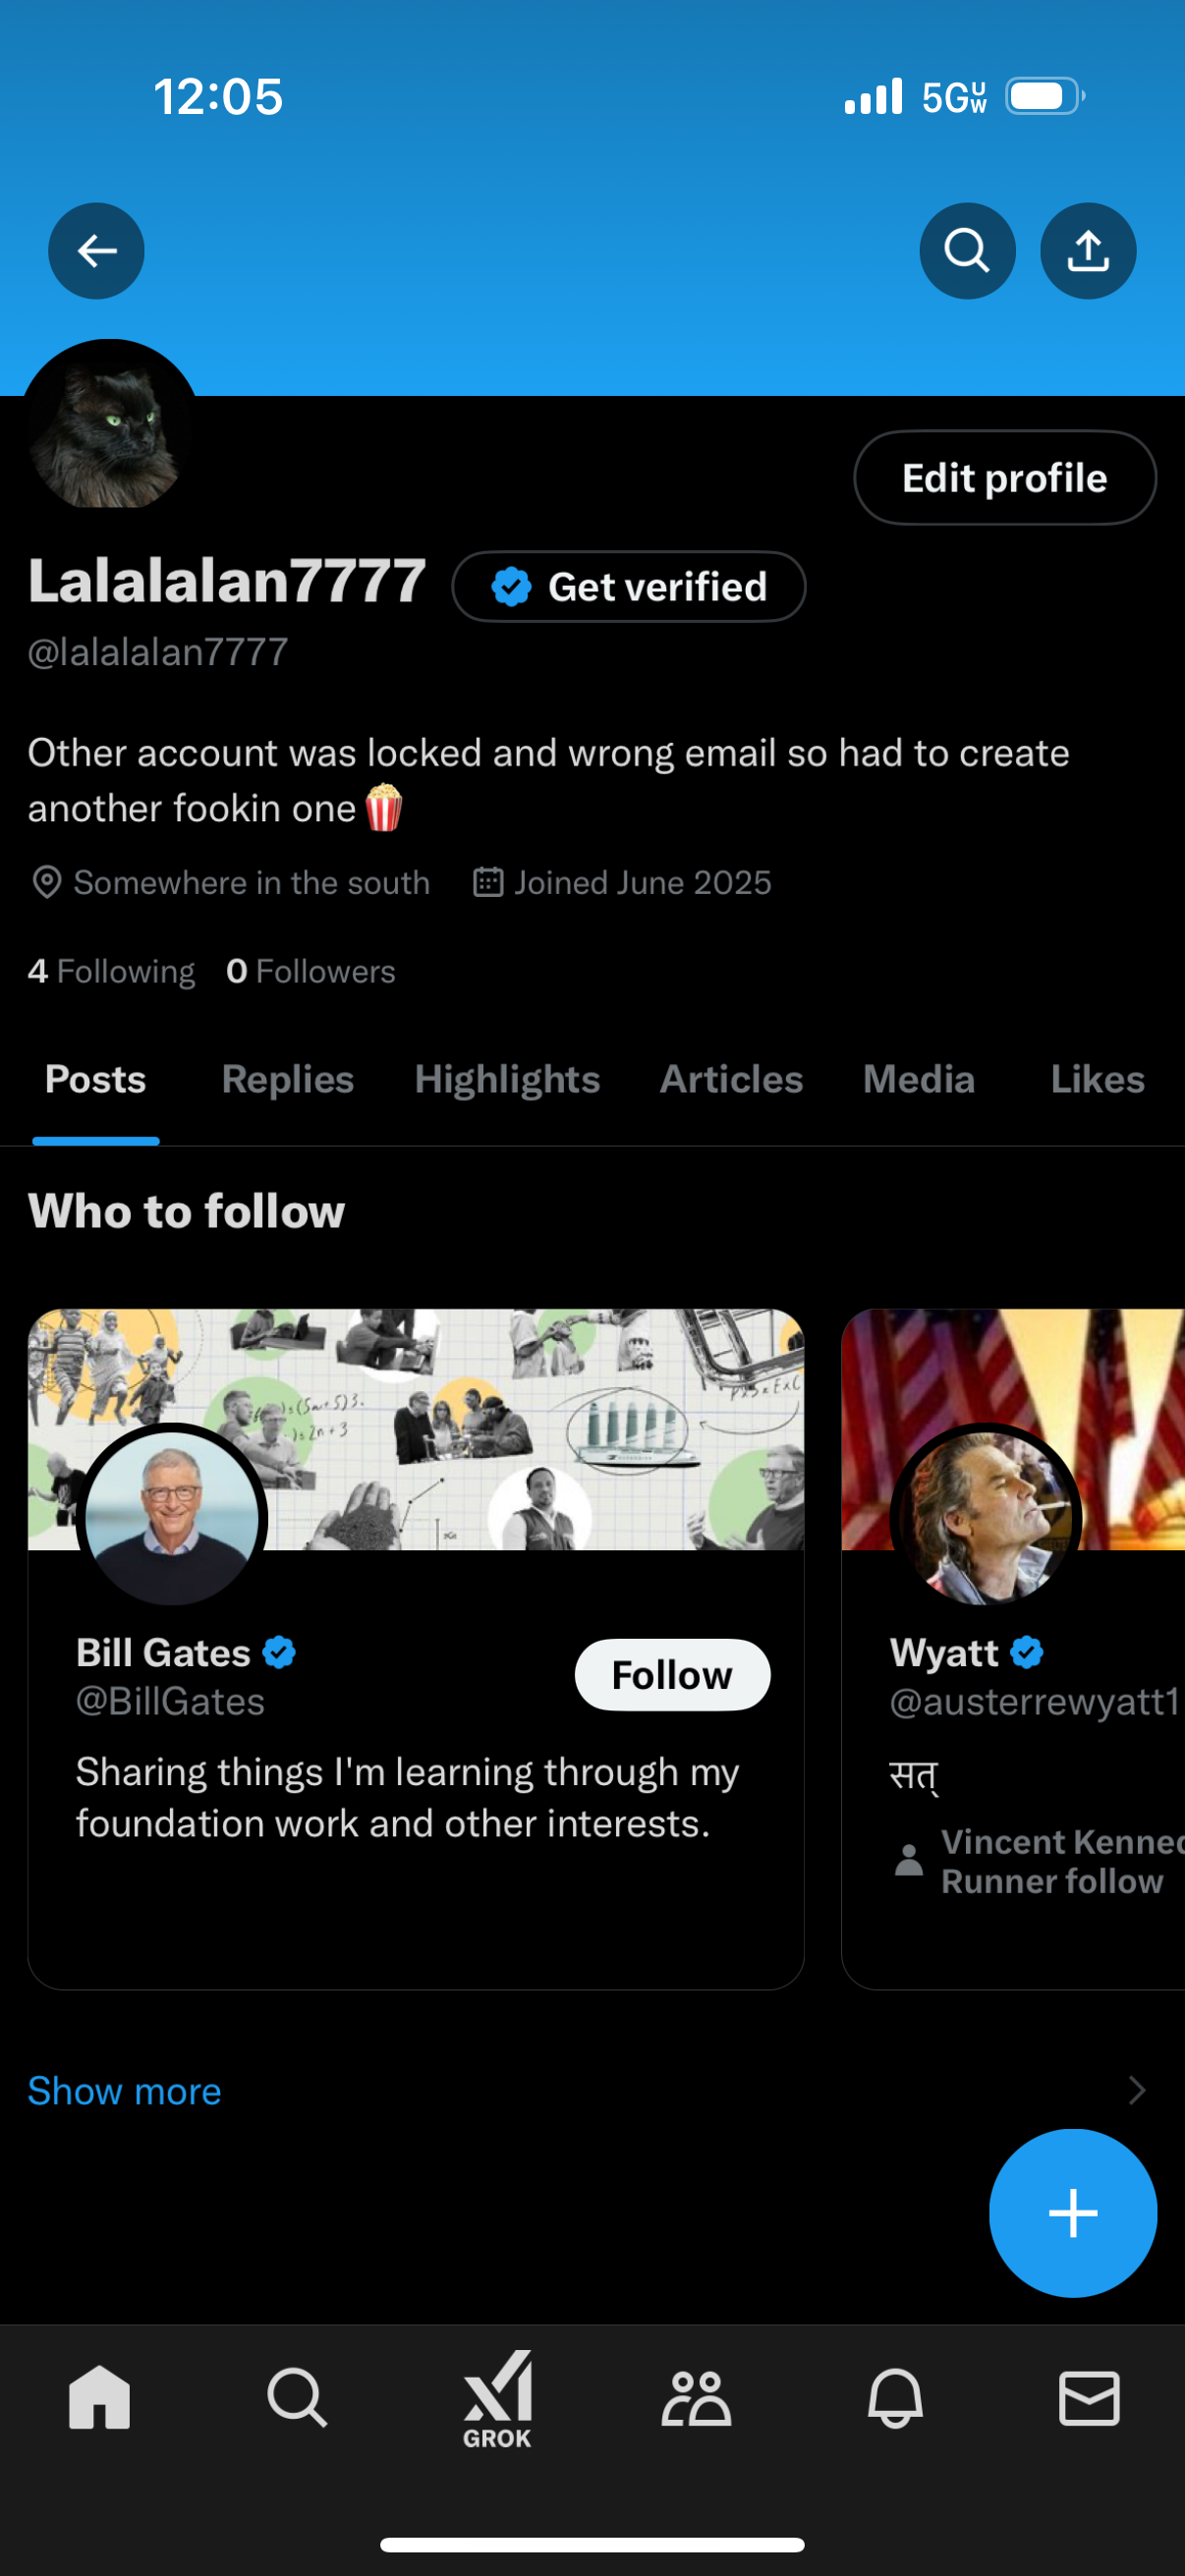Open Grok from bottom navigation
This screenshot has height=2576, width=1185.
click(497, 2398)
